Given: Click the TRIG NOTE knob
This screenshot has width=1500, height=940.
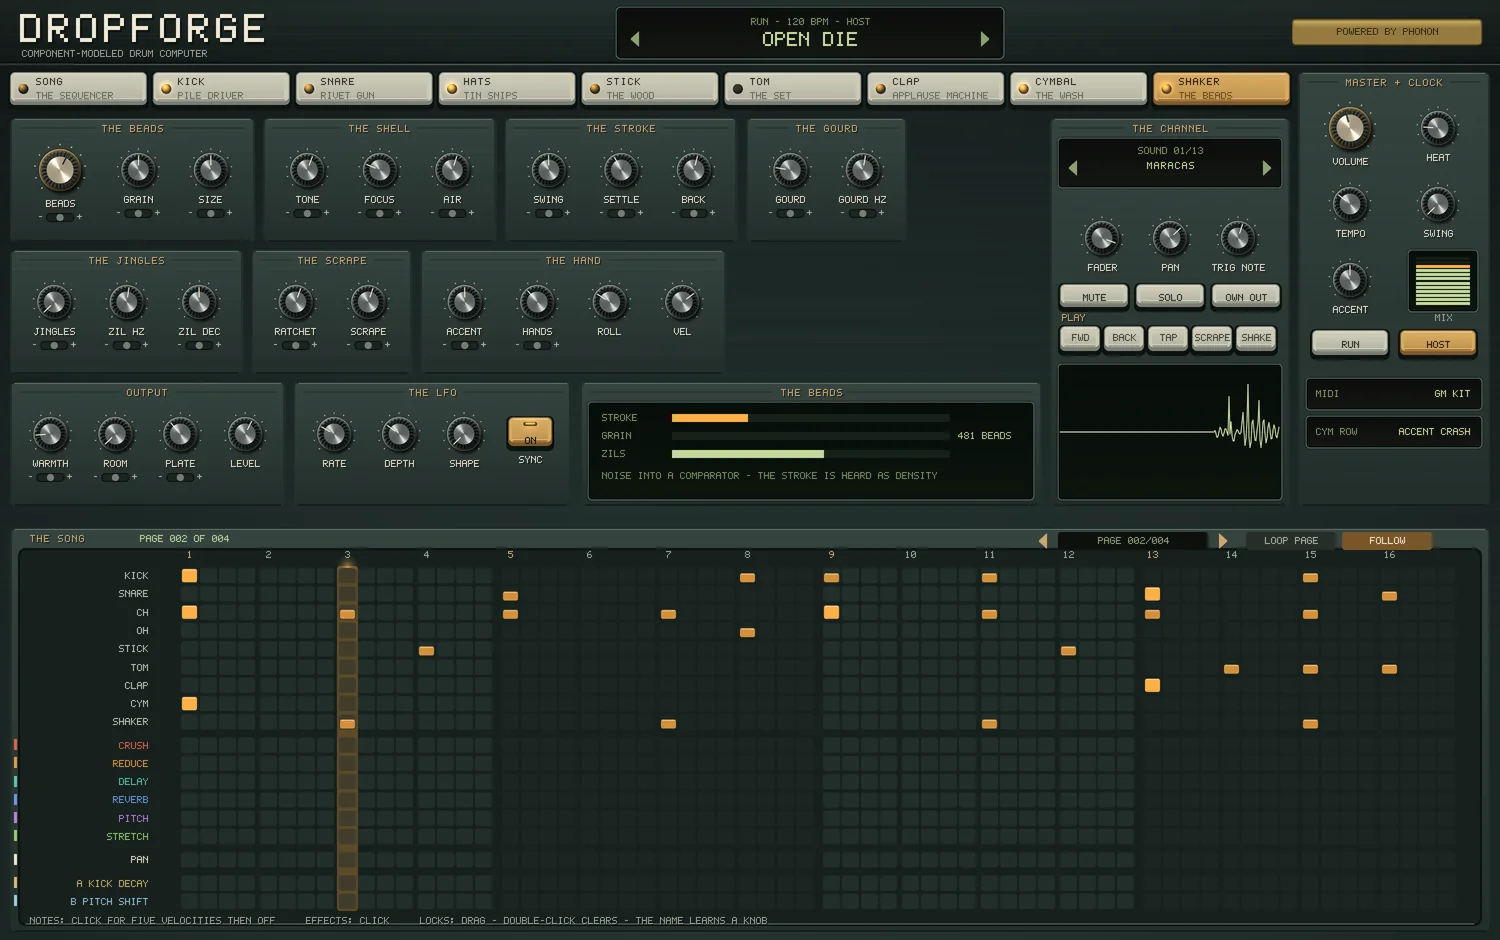Looking at the screenshot, I should pyautogui.click(x=1238, y=239).
